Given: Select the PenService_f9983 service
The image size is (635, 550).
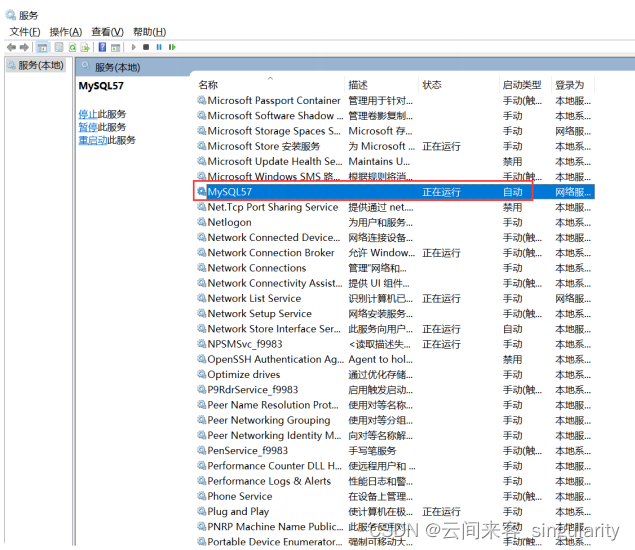Looking at the screenshot, I should pos(395,450).
